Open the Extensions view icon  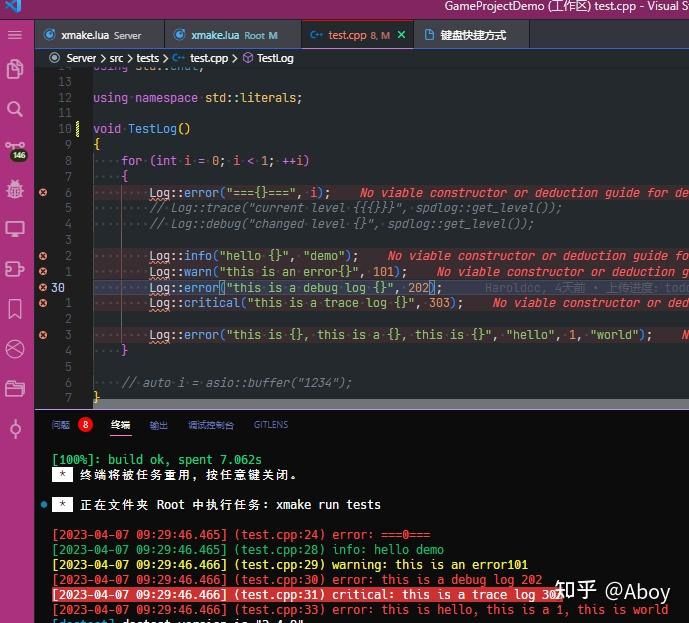point(15,268)
